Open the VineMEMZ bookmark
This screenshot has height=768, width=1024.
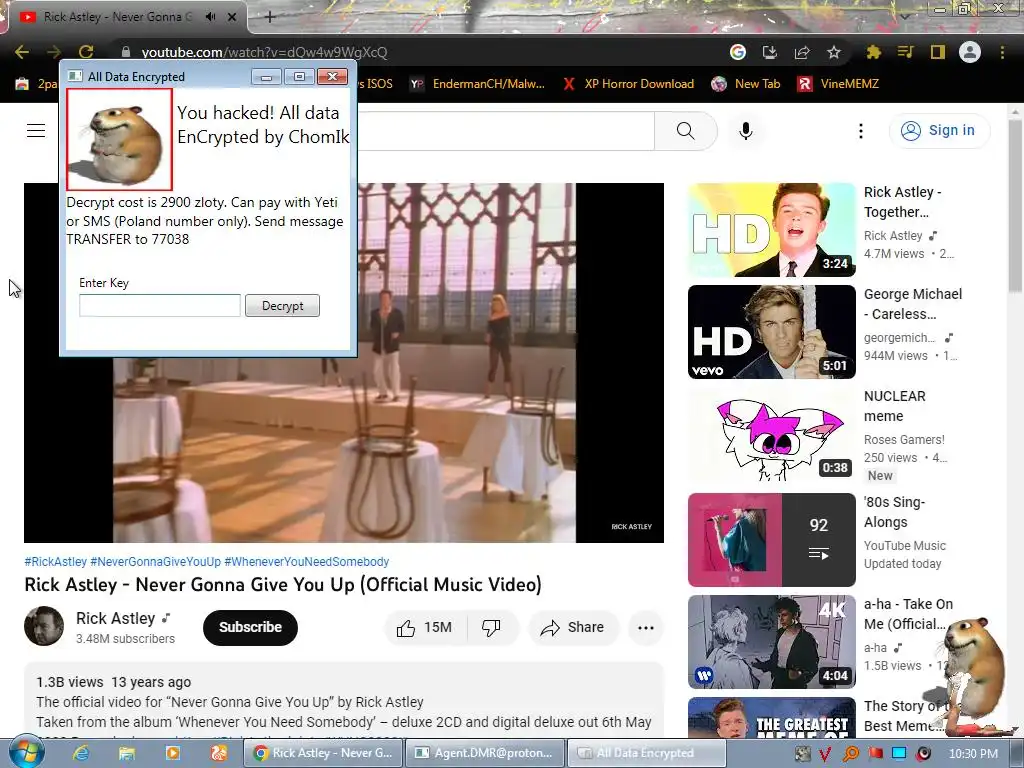point(839,84)
